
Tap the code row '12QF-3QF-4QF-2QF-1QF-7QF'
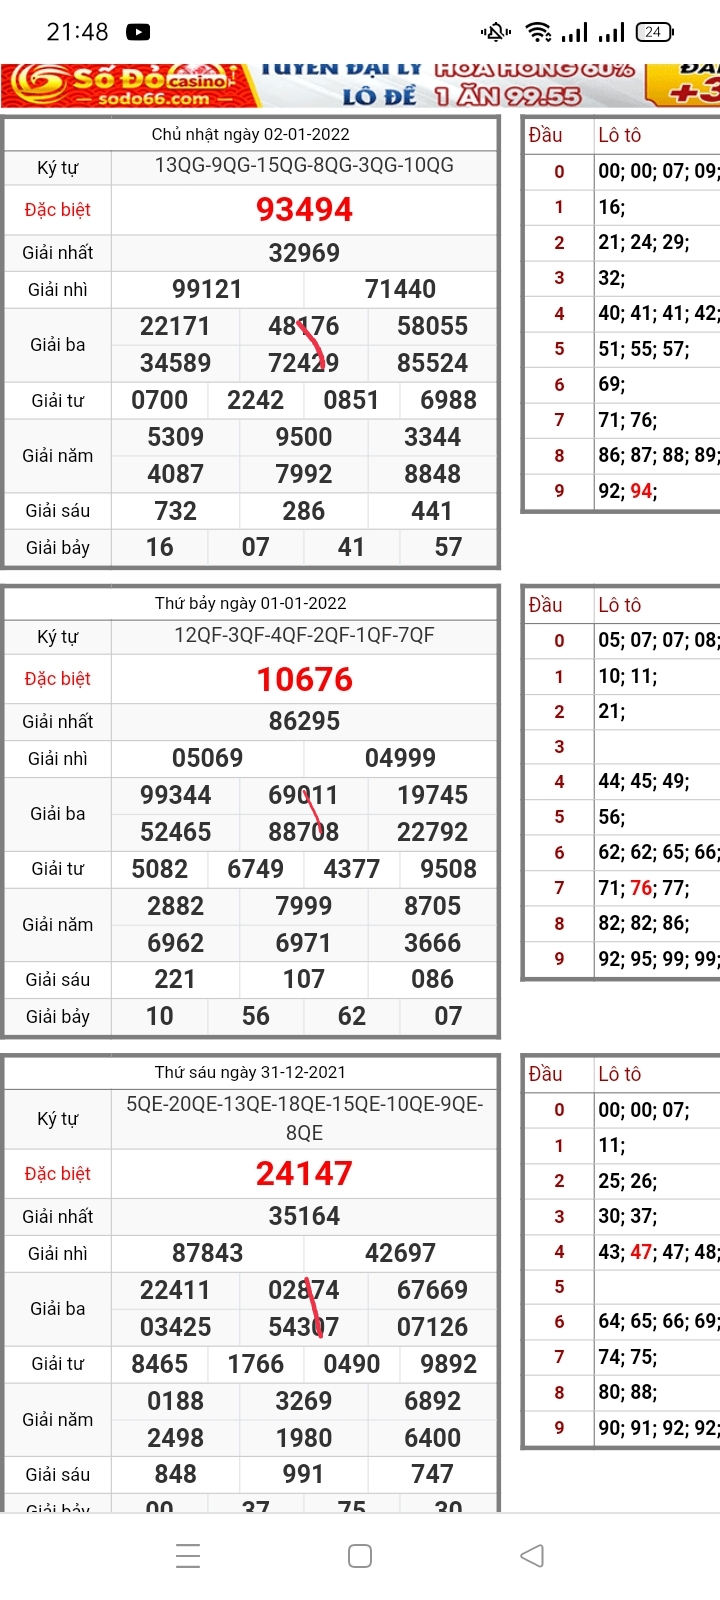pos(304,635)
